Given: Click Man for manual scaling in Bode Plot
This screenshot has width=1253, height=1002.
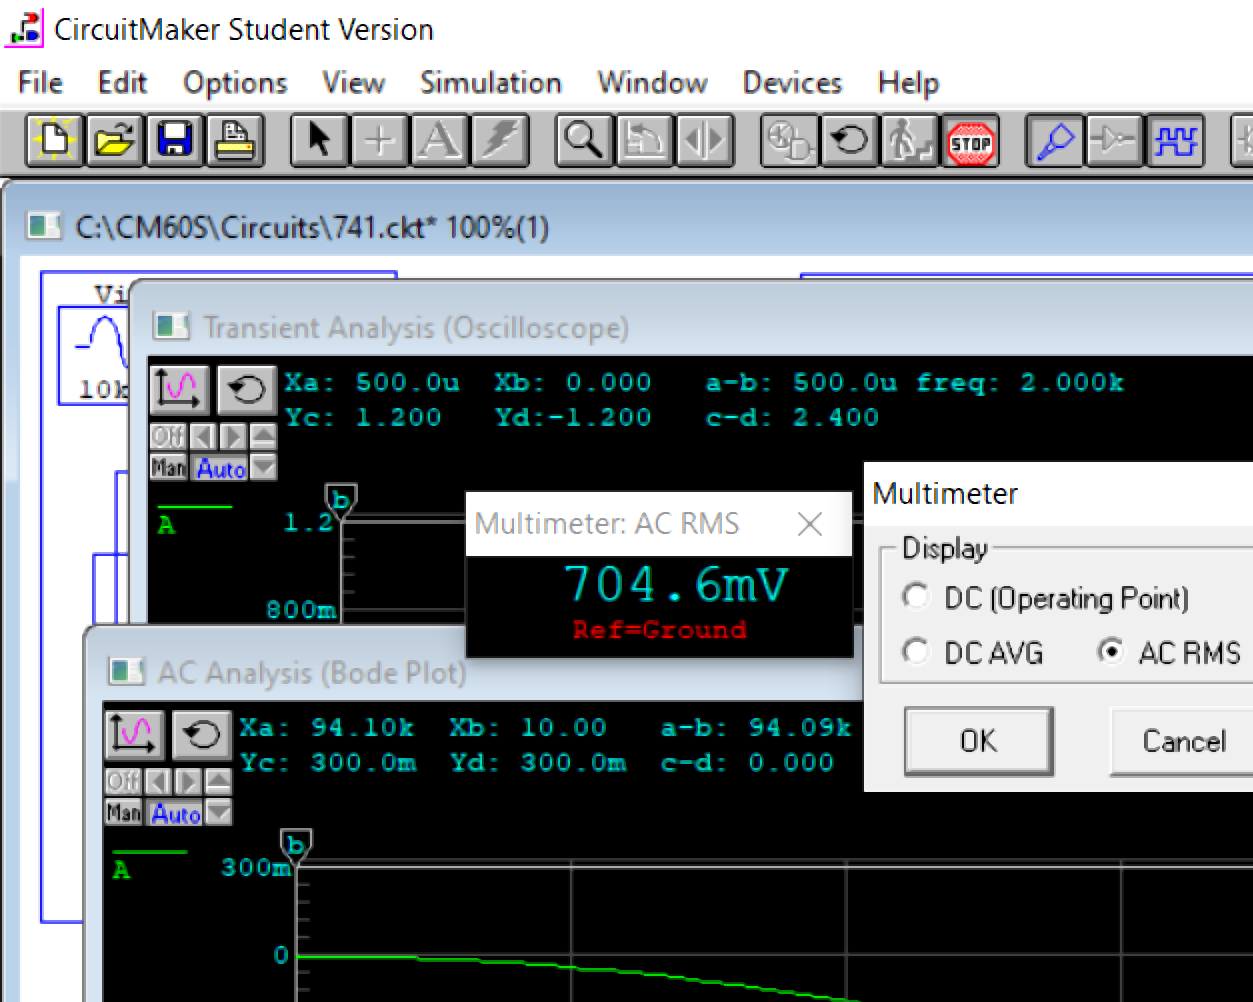Looking at the screenshot, I should click(122, 814).
